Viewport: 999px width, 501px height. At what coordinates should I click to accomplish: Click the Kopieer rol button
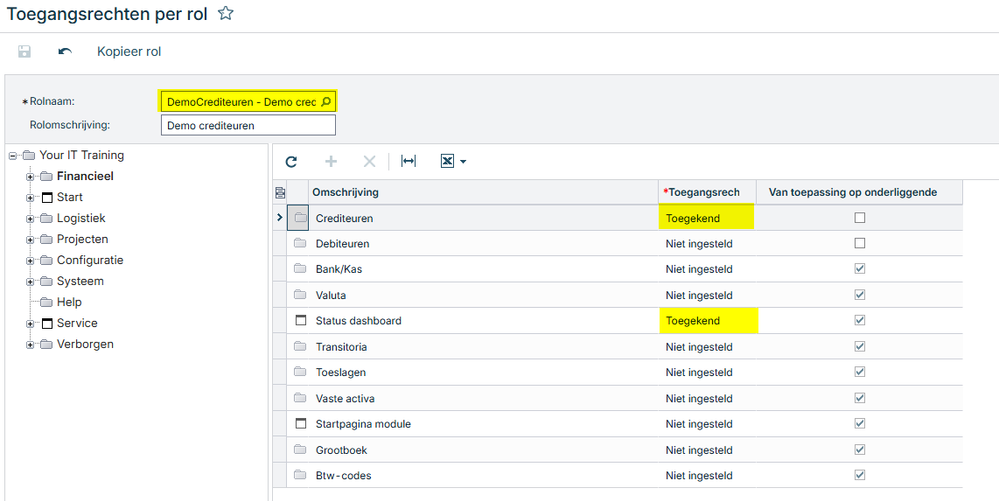coord(129,52)
